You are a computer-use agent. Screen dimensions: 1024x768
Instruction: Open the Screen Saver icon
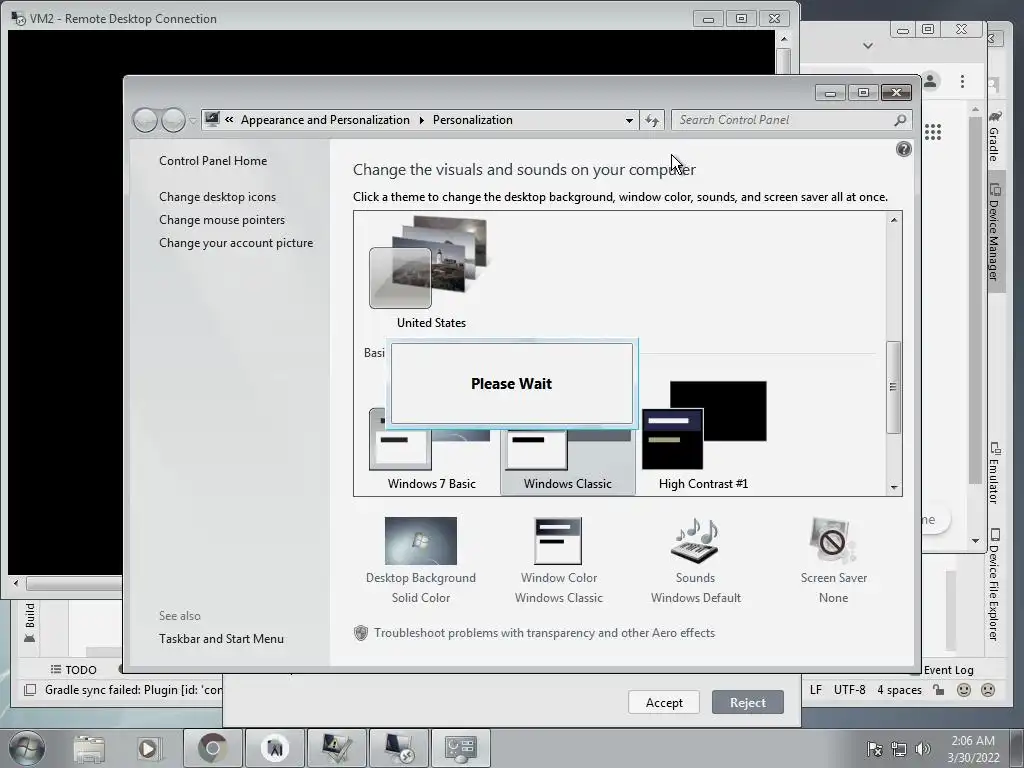coord(833,541)
